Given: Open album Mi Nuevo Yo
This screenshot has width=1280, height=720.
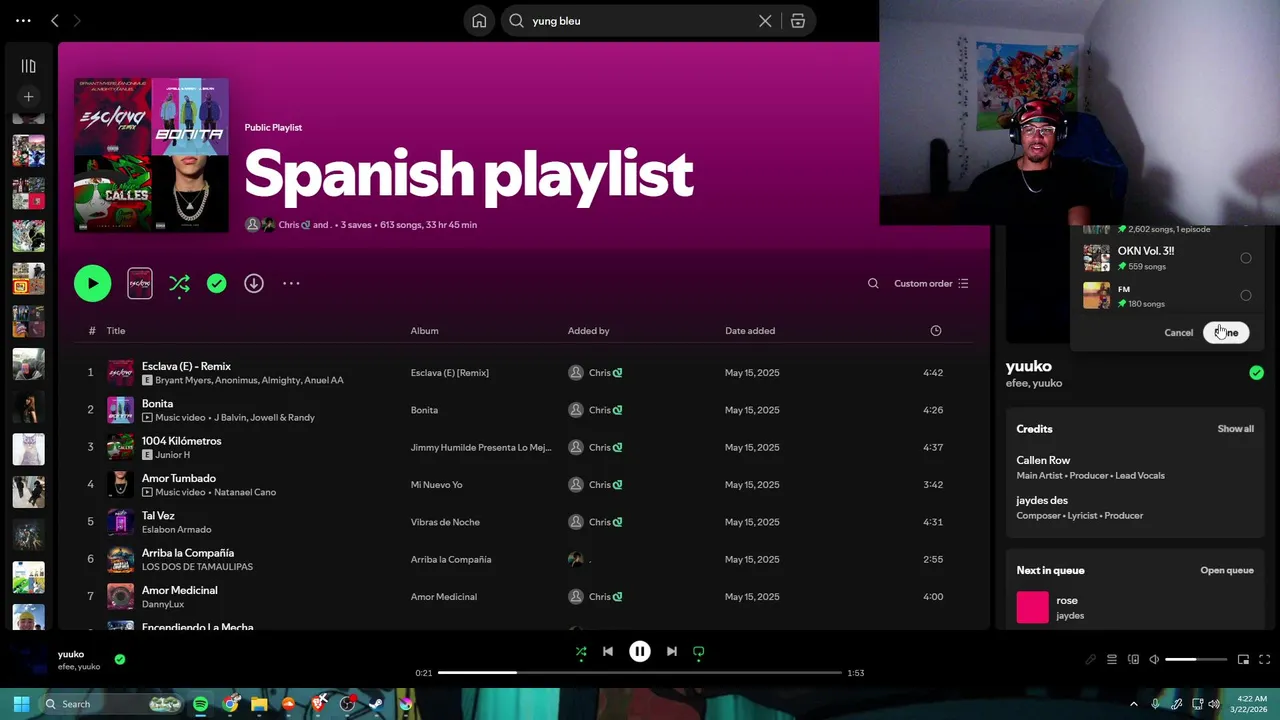Looking at the screenshot, I should [436, 485].
